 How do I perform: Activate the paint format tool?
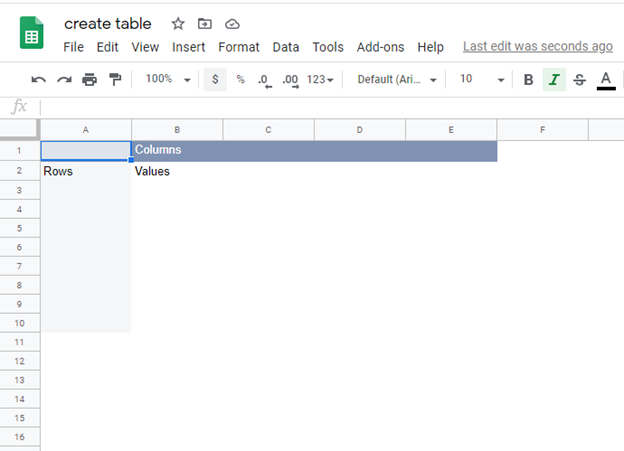[x=115, y=80]
